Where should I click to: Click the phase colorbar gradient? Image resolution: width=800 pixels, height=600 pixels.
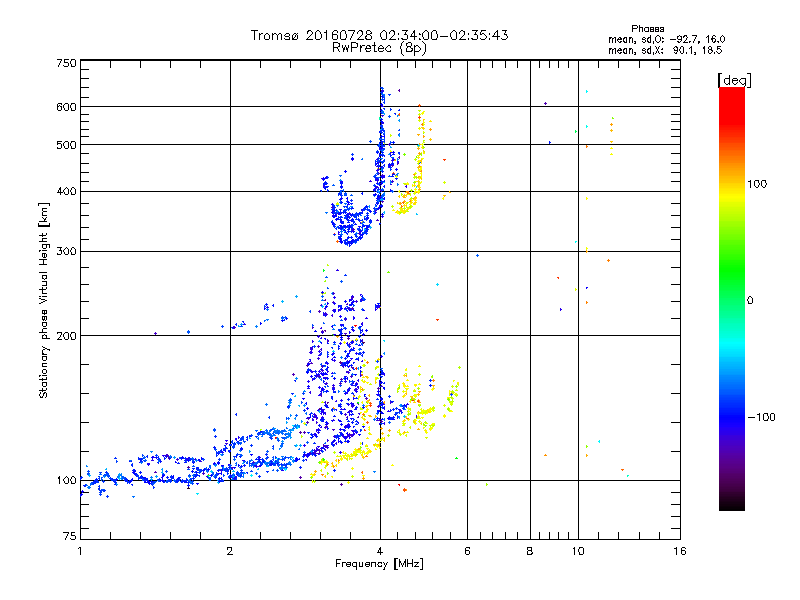[732, 298]
